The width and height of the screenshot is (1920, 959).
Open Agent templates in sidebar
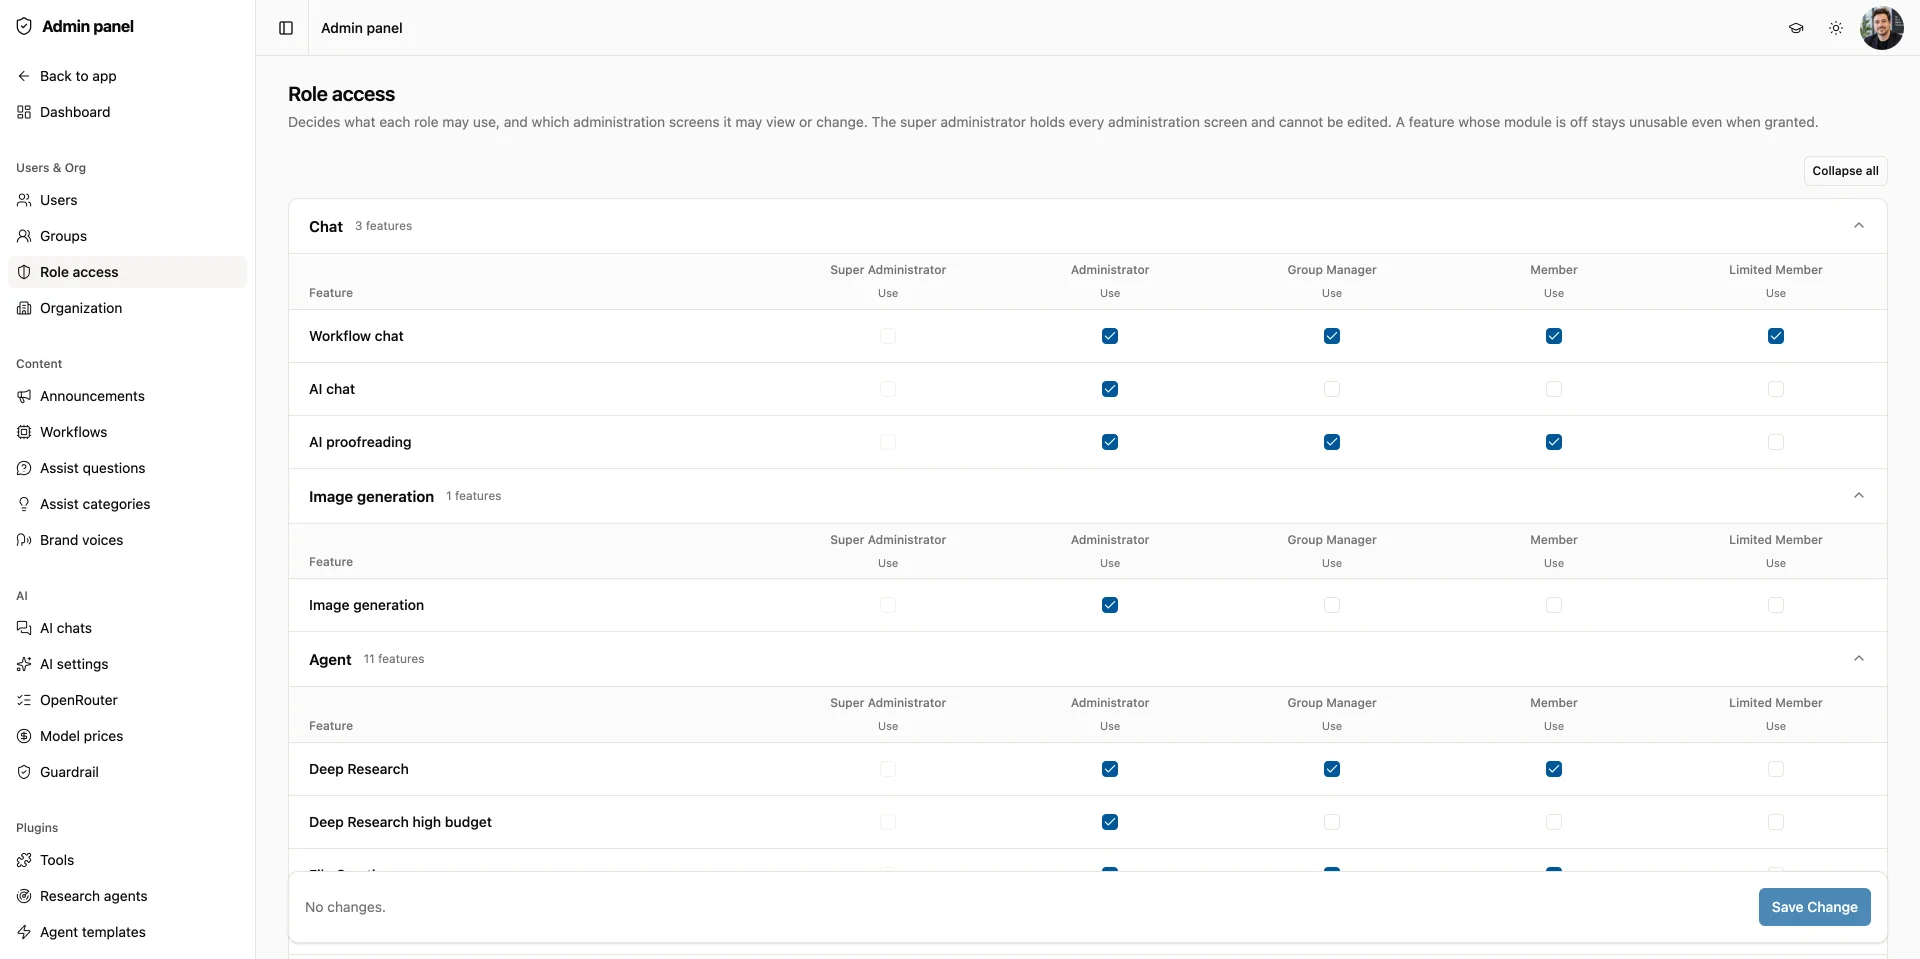(x=127, y=932)
